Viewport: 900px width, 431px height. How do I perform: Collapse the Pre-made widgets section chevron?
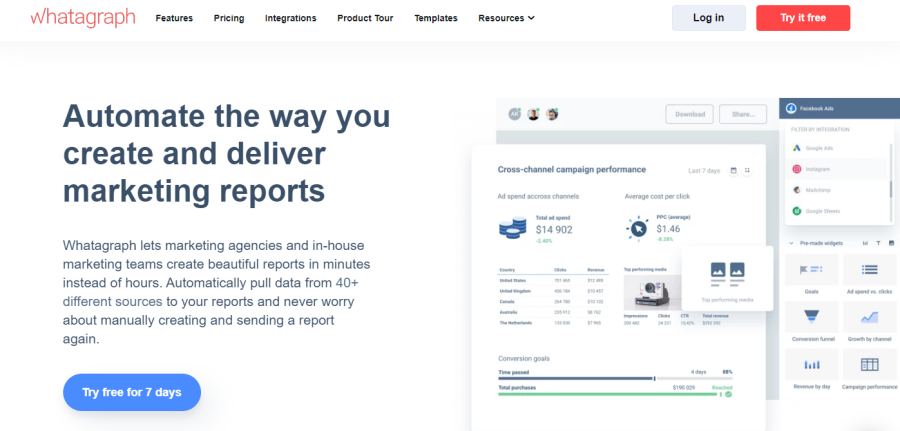click(791, 243)
